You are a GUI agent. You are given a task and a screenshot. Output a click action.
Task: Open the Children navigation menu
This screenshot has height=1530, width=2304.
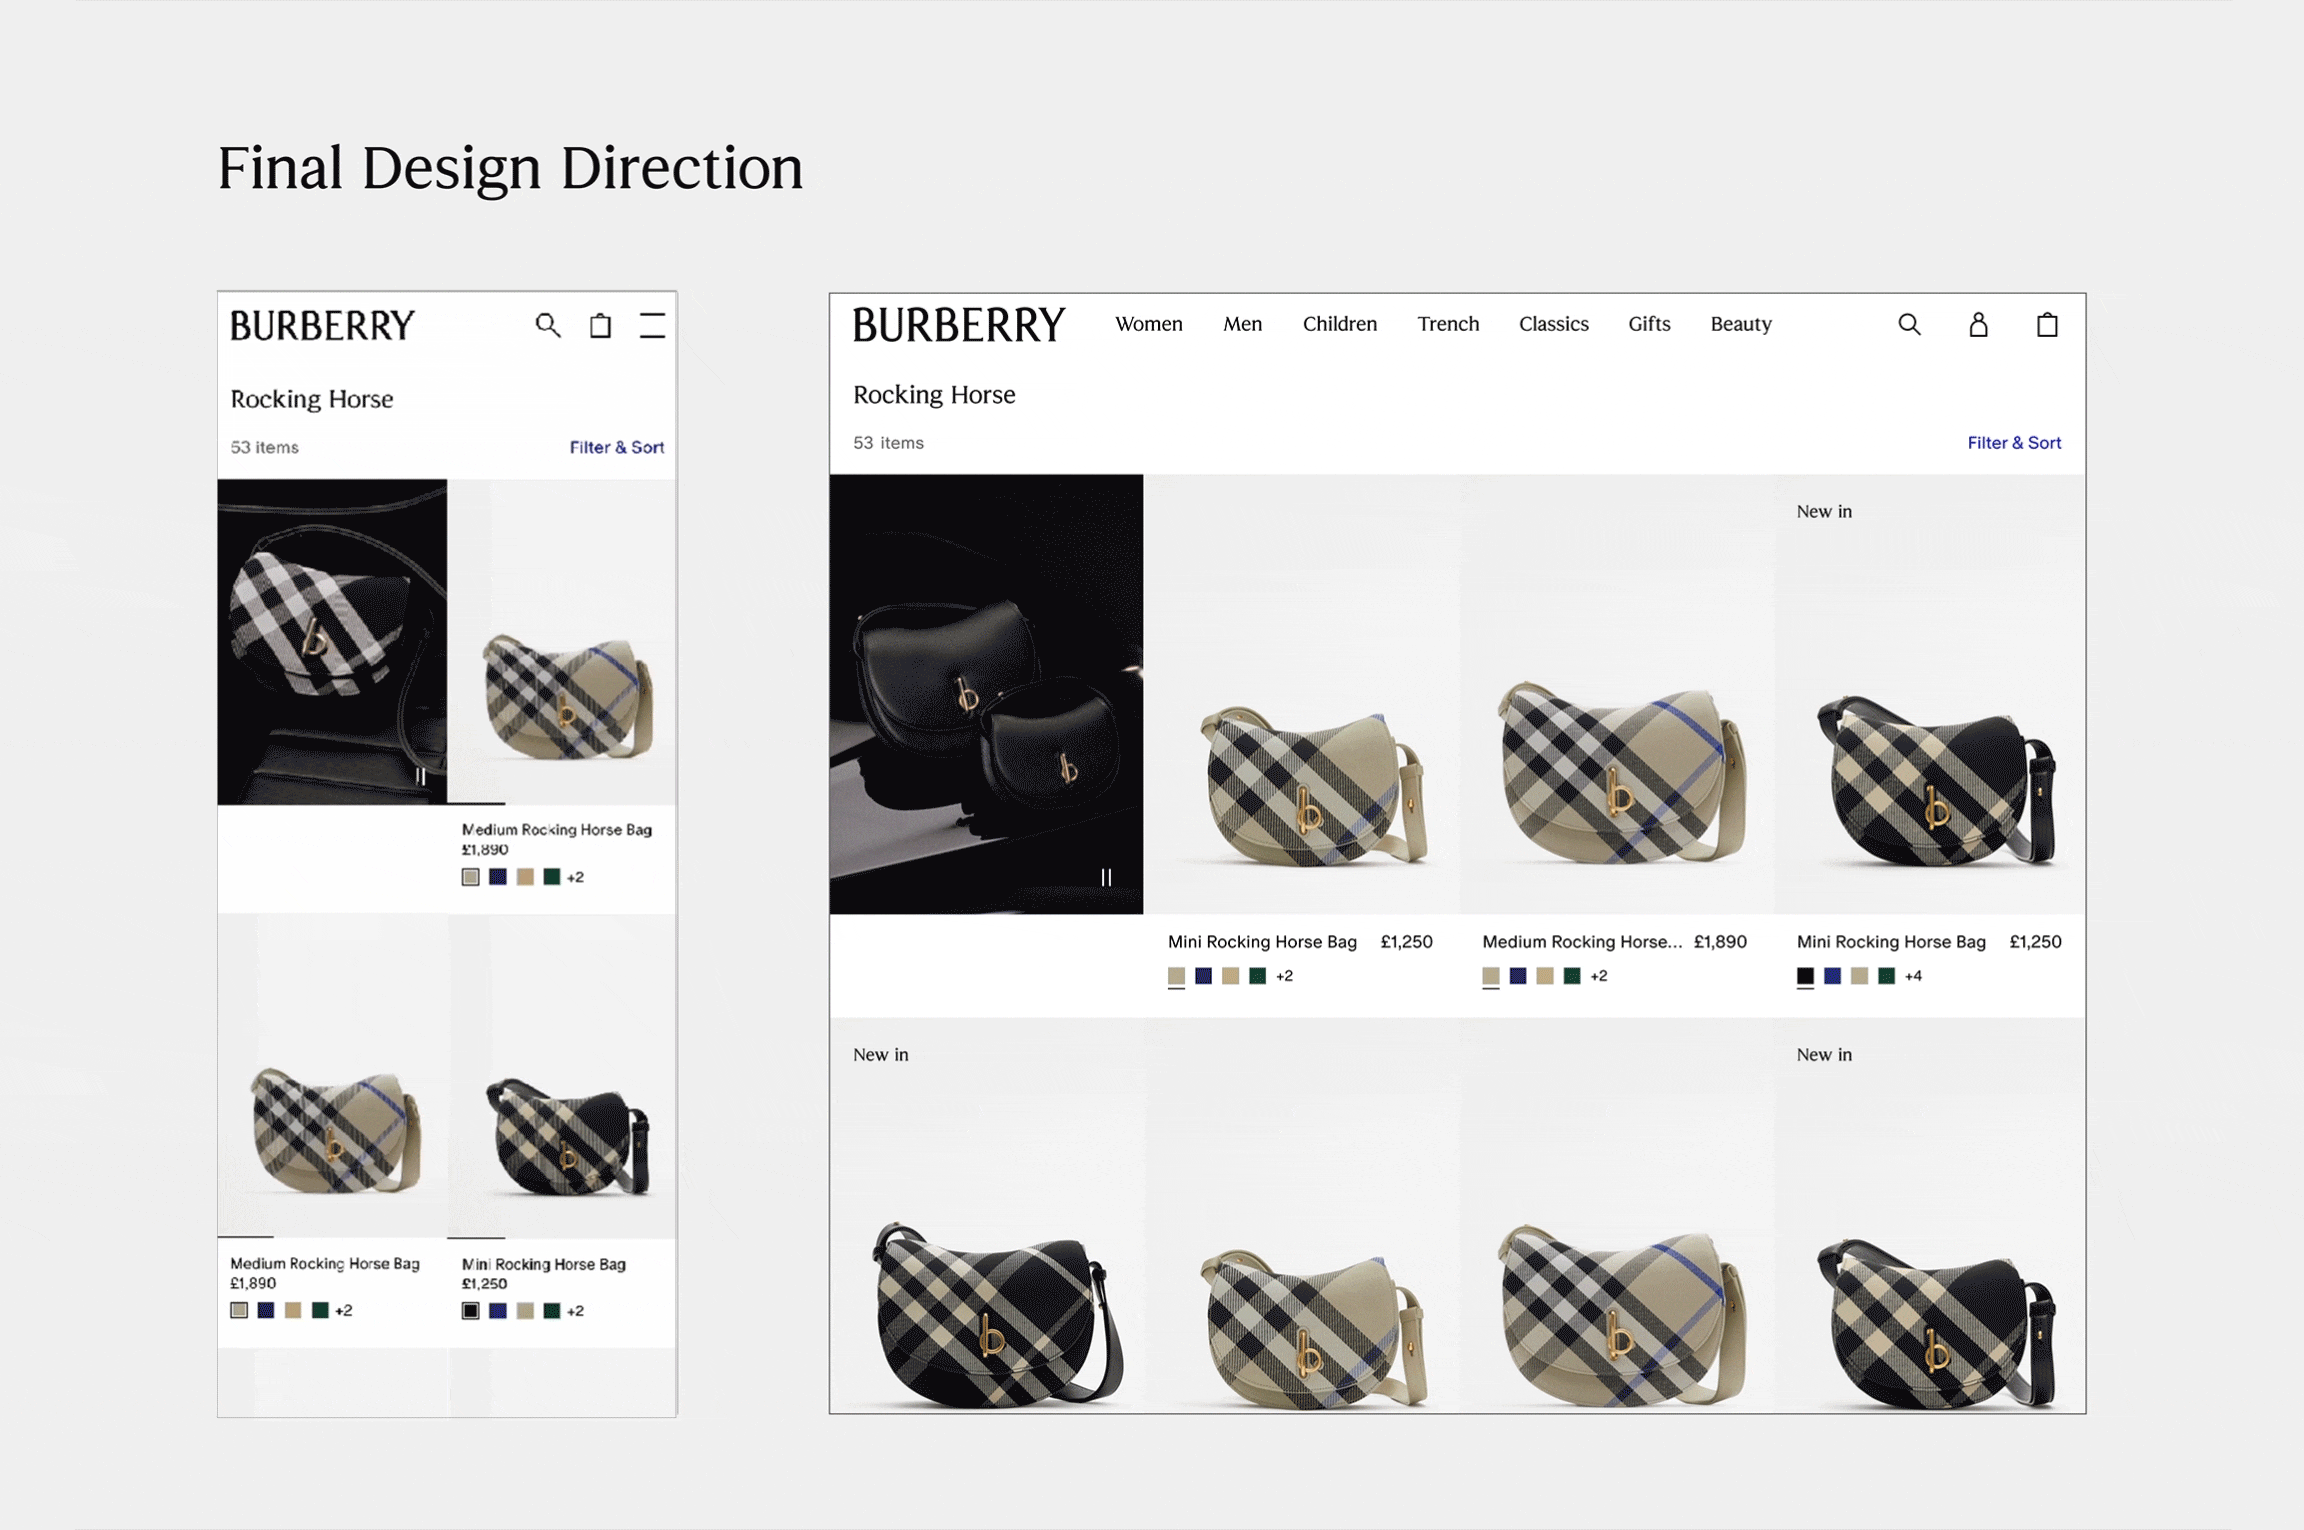(1339, 324)
